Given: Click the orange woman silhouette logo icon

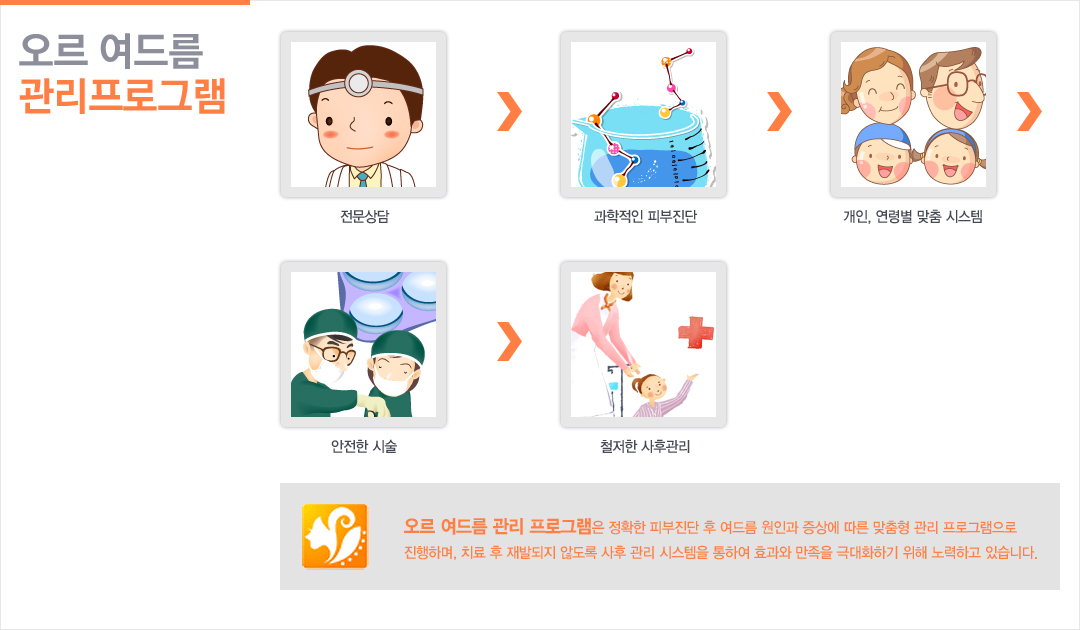Looking at the screenshot, I should [335, 536].
